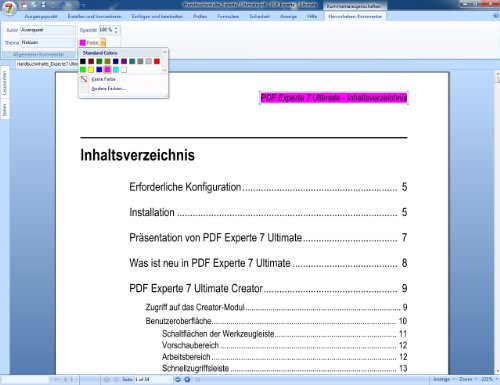Image resolution: width=500 pixels, height=385 pixels.
Task: Click the next view round arrow in status bar
Action: (187, 379)
